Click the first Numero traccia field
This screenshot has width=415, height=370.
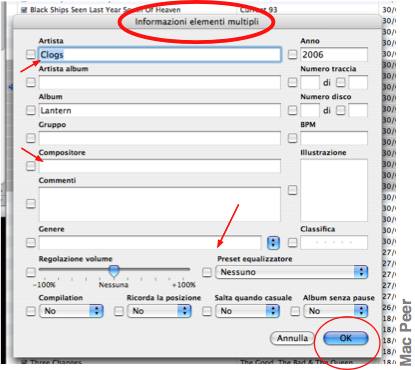point(310,82)
